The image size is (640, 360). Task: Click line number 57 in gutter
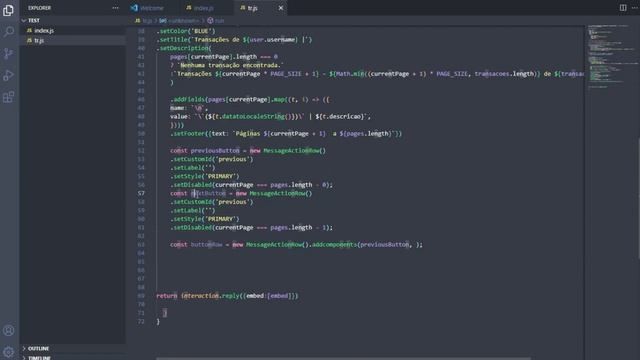coord(141,193)
